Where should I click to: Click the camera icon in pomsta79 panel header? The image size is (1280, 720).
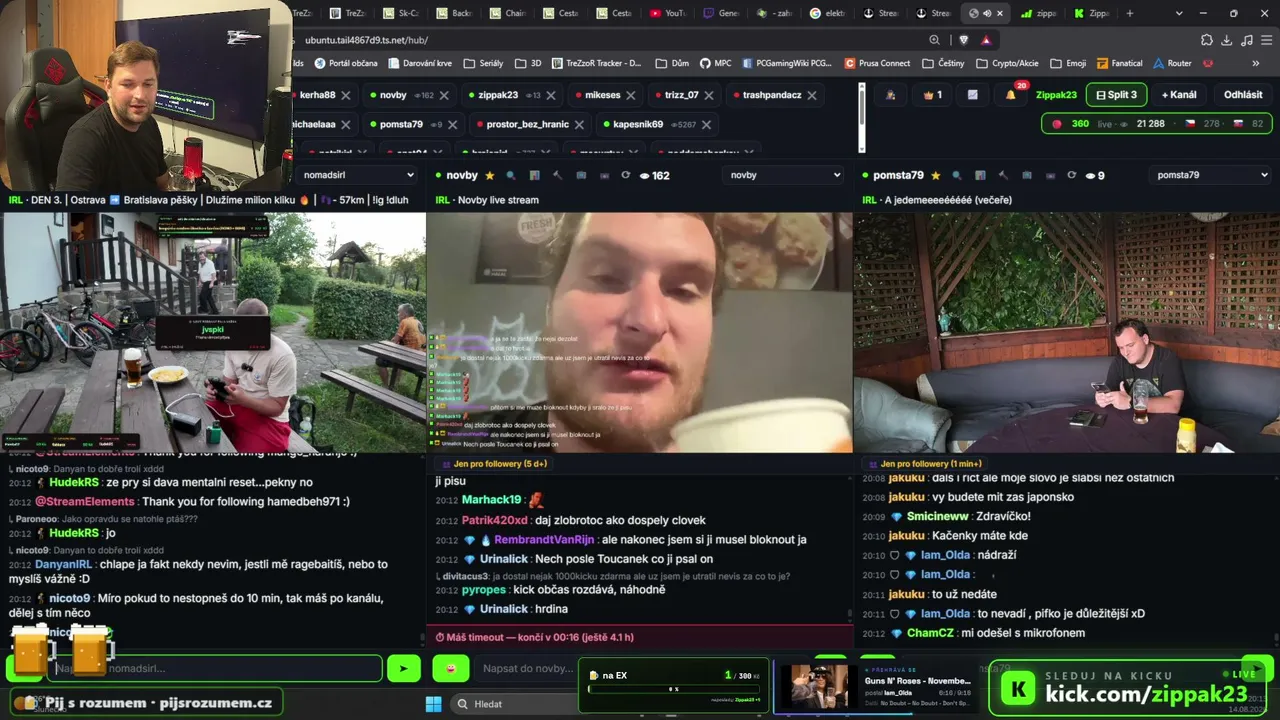[1026, 176]
